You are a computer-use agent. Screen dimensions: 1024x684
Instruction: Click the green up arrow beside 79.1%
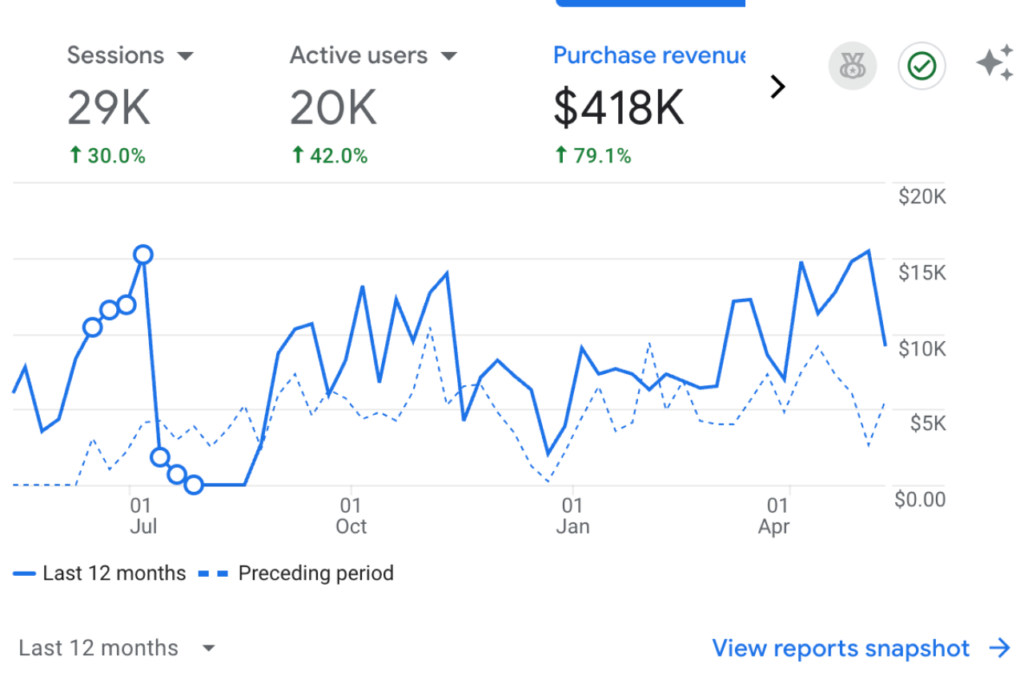click(561, 155)
